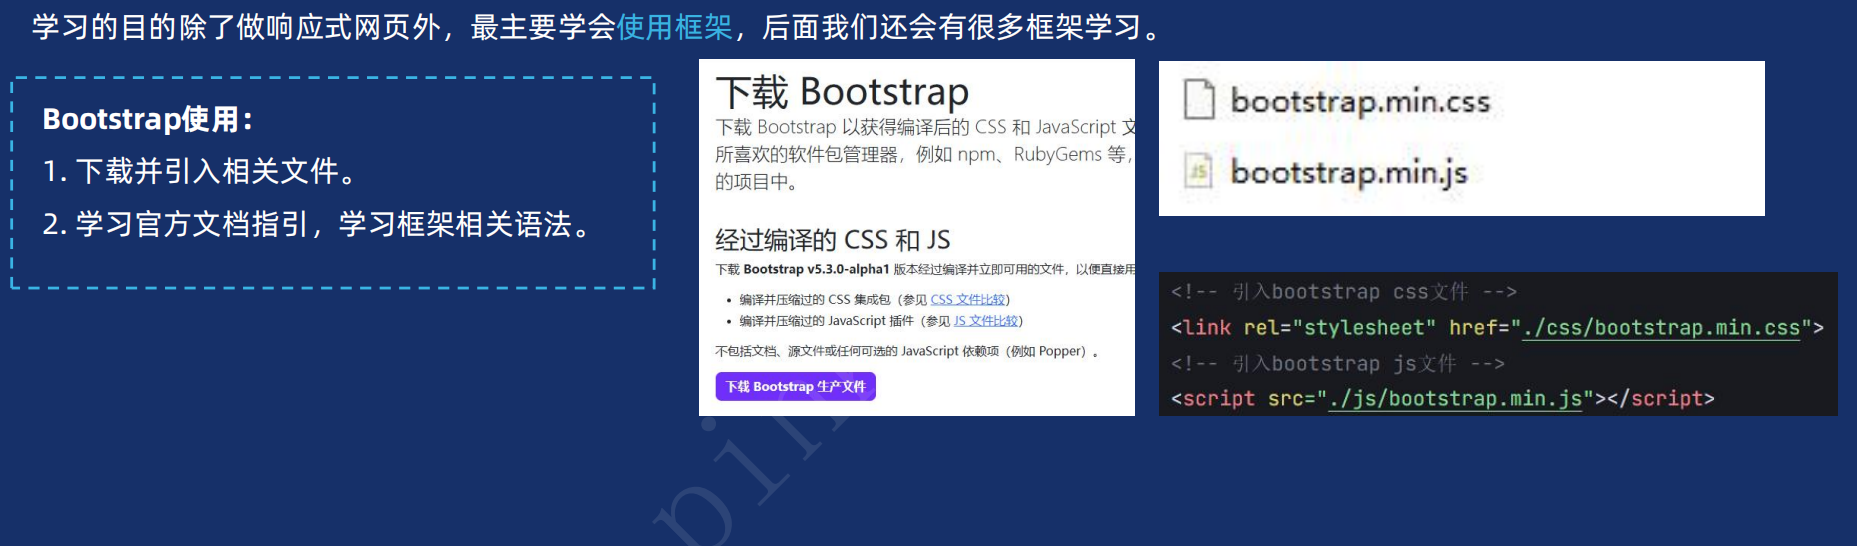
Task: Click the ./css/bootstrap.min.css href path in code
Action: (x=1661, y=328)
